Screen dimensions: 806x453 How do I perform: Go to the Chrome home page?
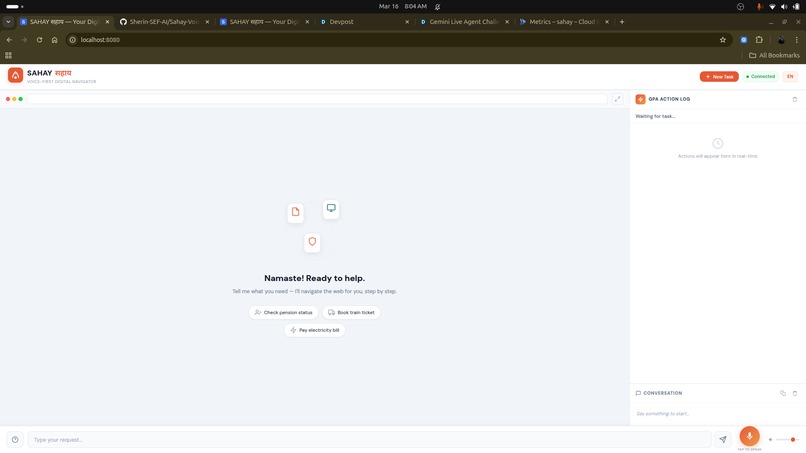(x=54, y=40)
